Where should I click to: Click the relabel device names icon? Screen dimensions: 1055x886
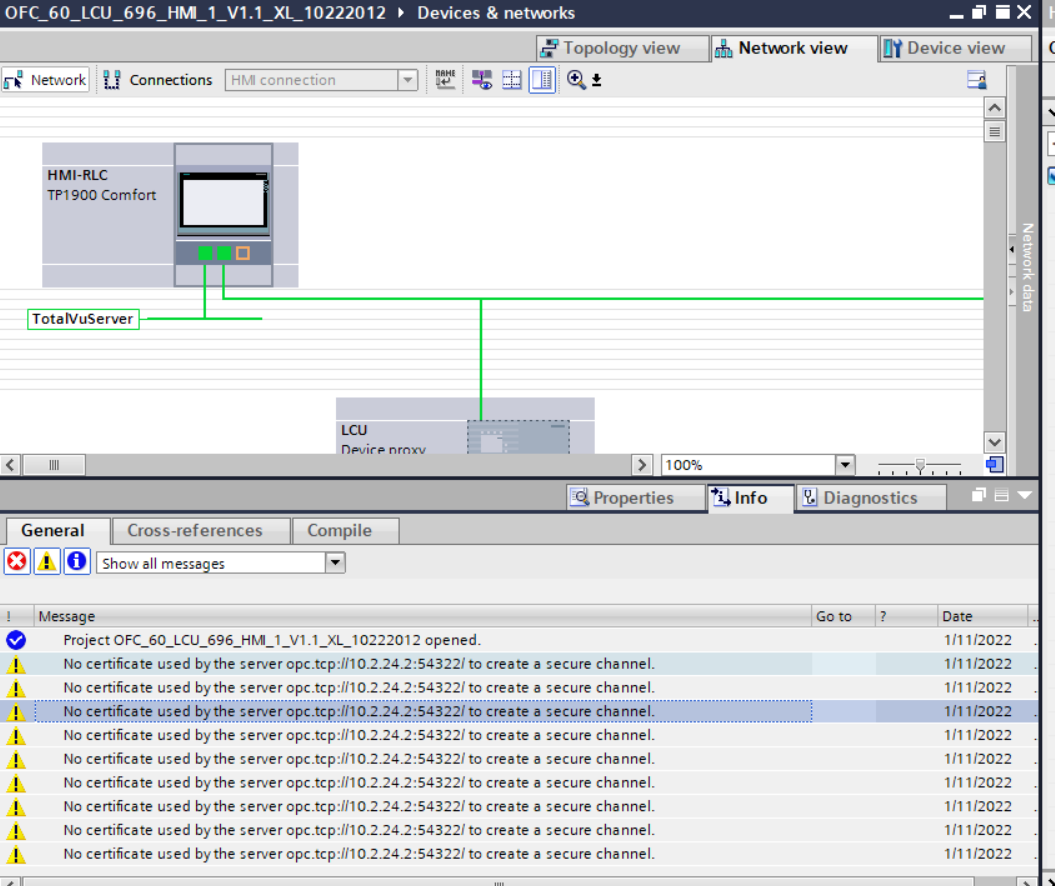(x=445, y=80)
